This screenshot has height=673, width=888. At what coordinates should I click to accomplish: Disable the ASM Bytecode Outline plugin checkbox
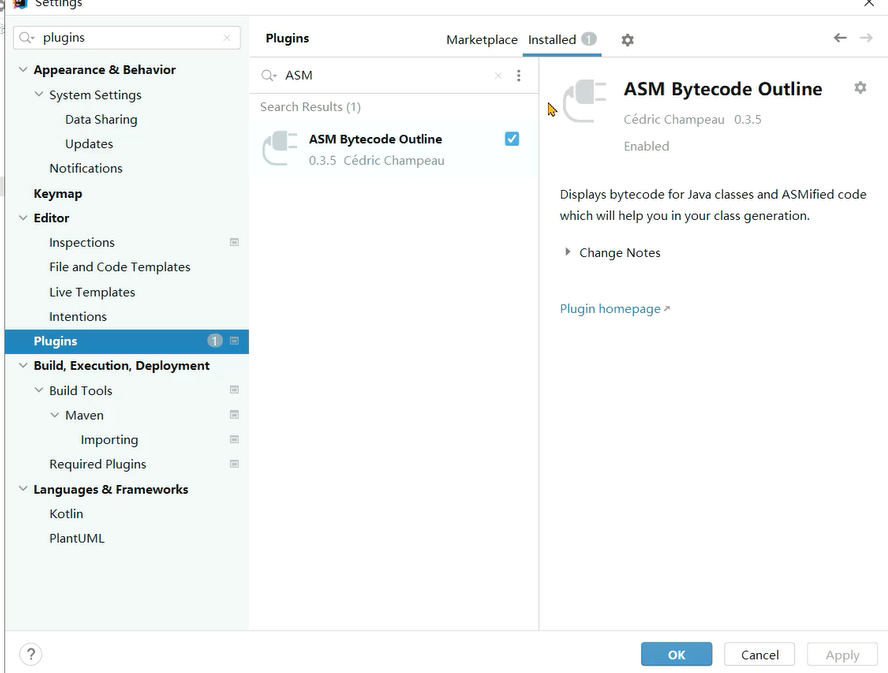coord(512,139)
